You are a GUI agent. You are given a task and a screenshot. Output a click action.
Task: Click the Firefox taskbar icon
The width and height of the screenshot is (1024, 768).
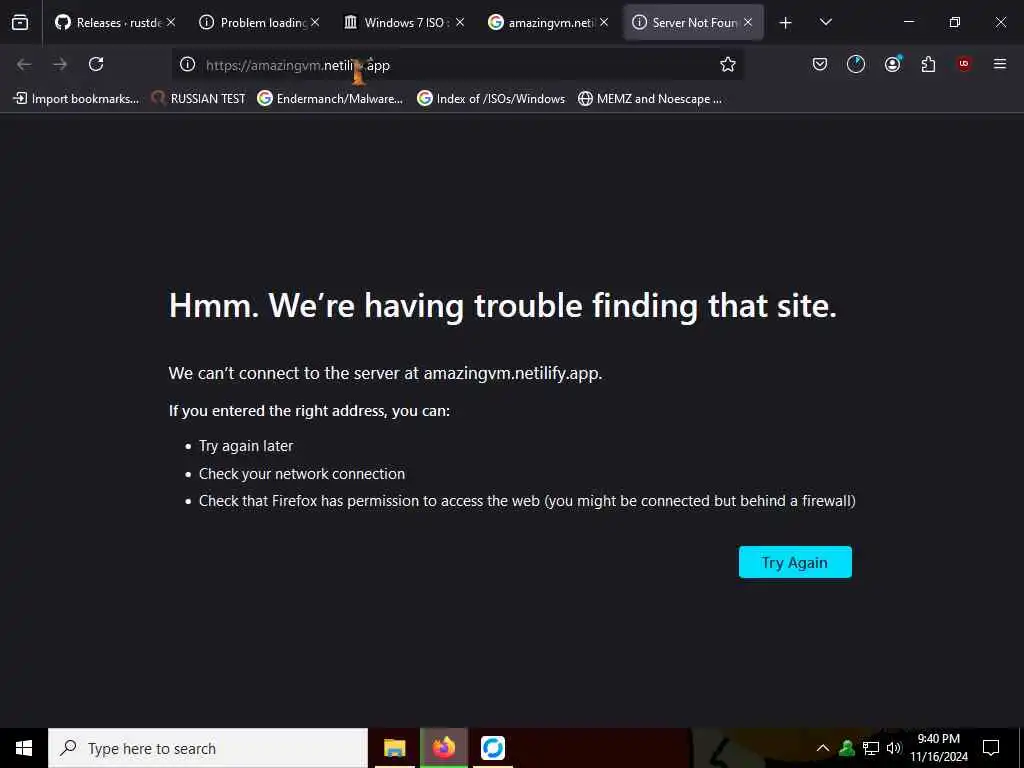point(443,748)
